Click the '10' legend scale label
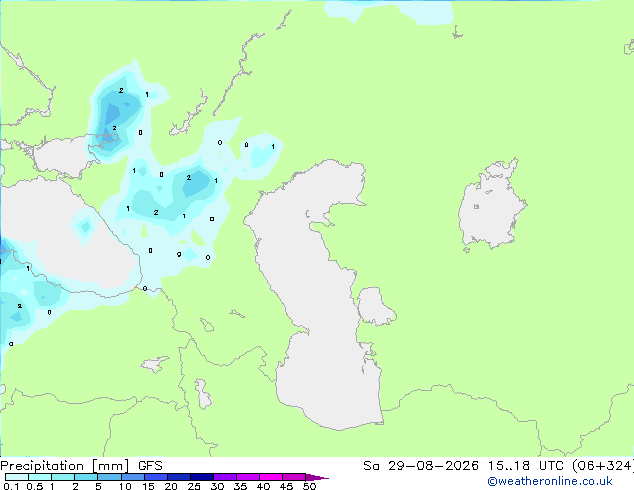Image resolution: width=634 pixels, height=490 pixels. (x=125, y=486)
